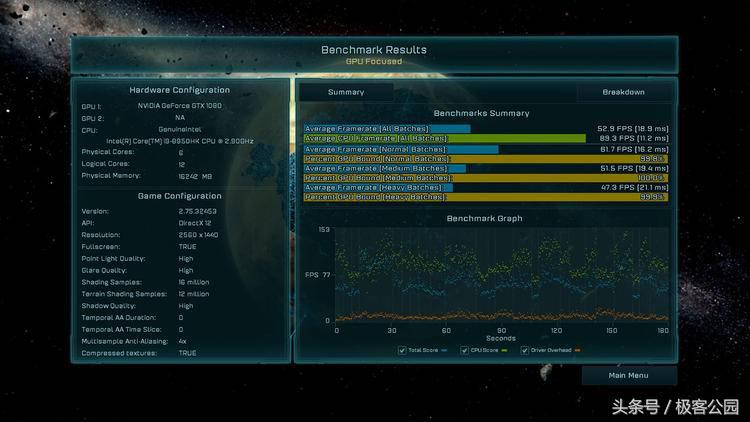Click the Average Framerate (All Batches) bar
This screenshot has height=422, width=750.
click(387, 129)
